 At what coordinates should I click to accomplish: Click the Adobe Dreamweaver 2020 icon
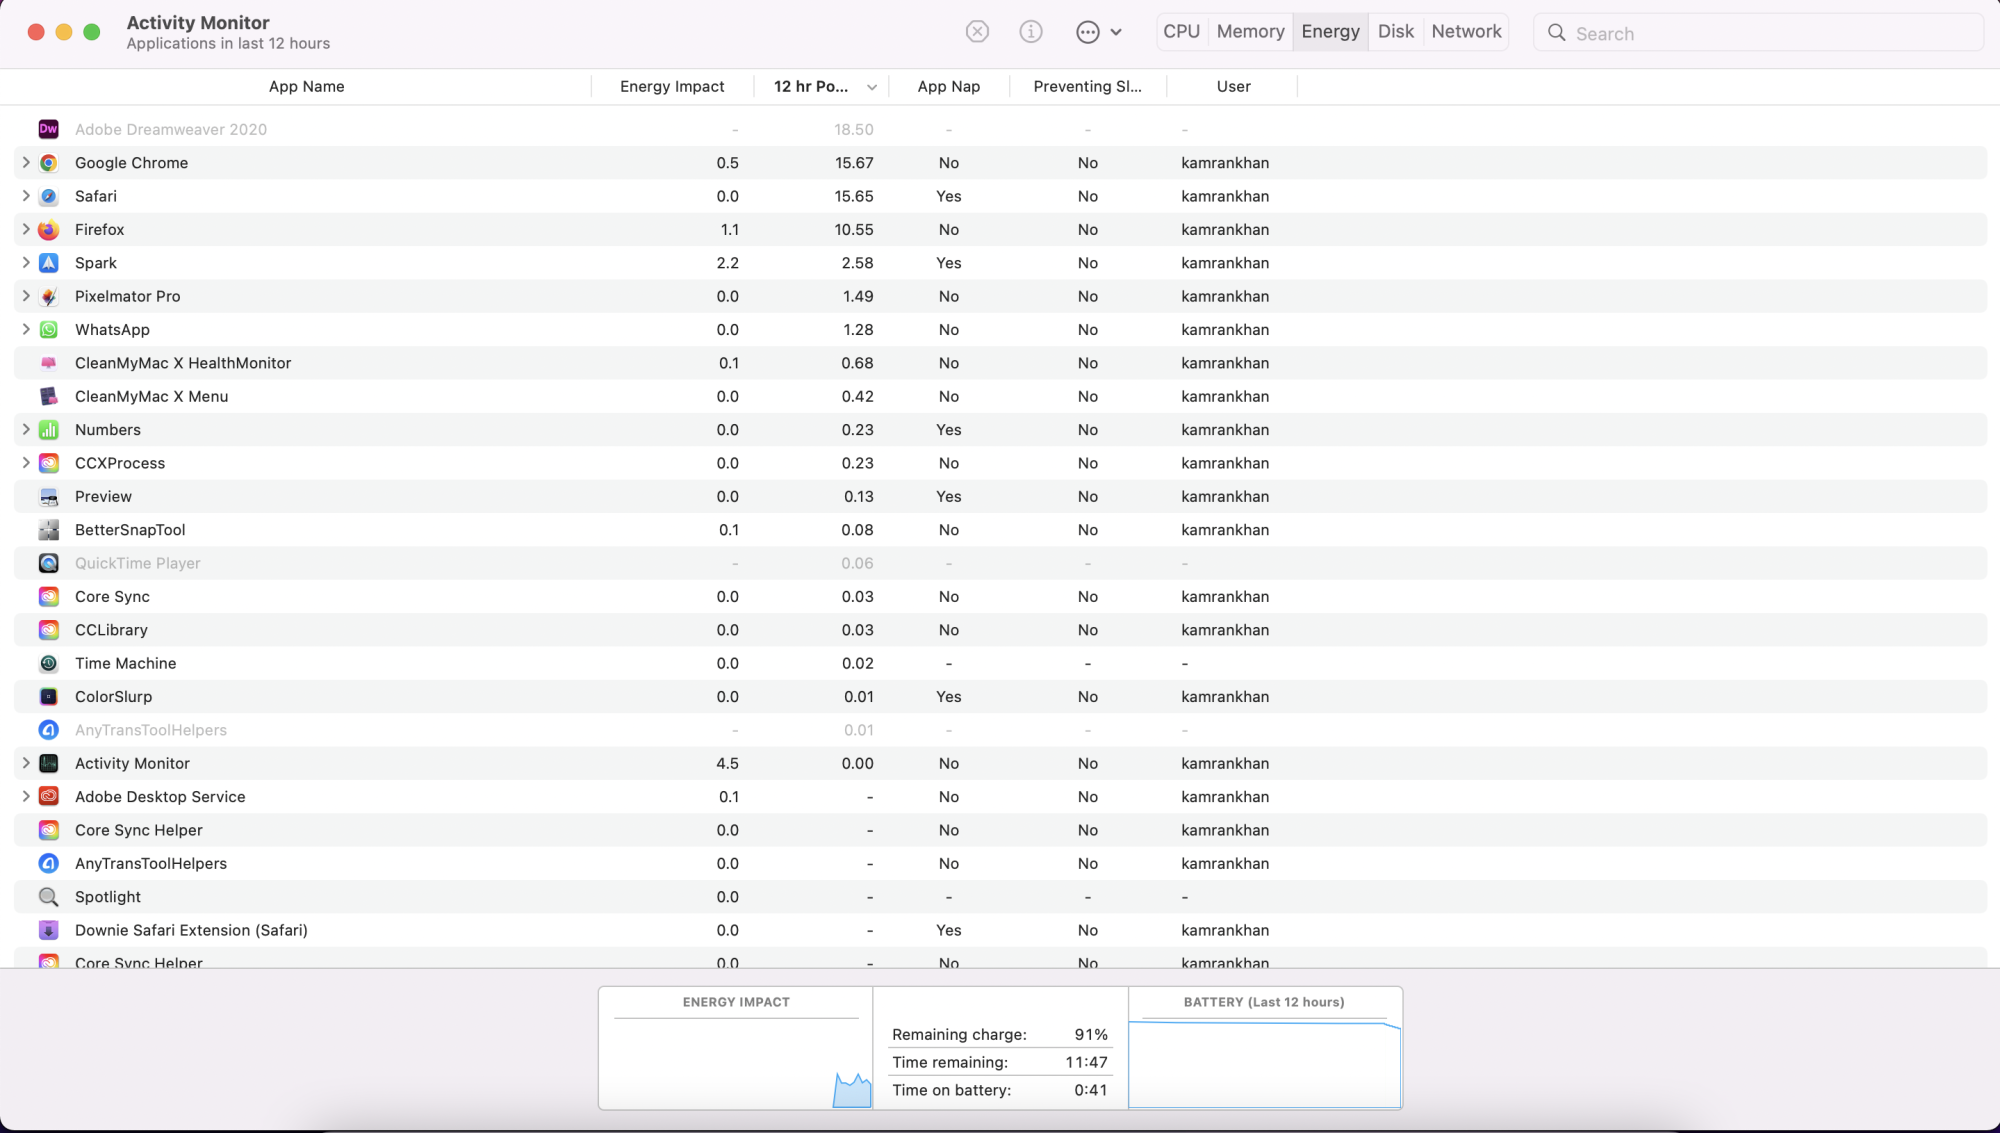48,129
